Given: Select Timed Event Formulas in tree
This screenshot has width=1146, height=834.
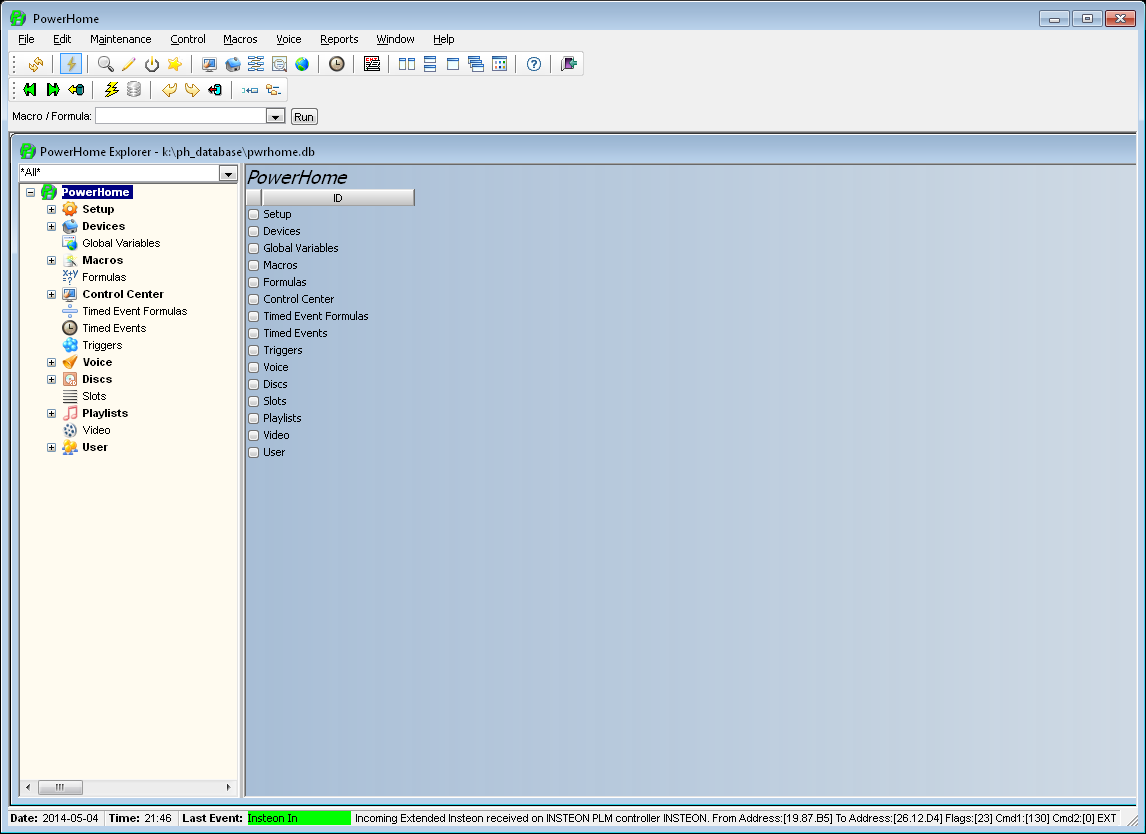Looking at the screenshot, I should coord(134,311).
